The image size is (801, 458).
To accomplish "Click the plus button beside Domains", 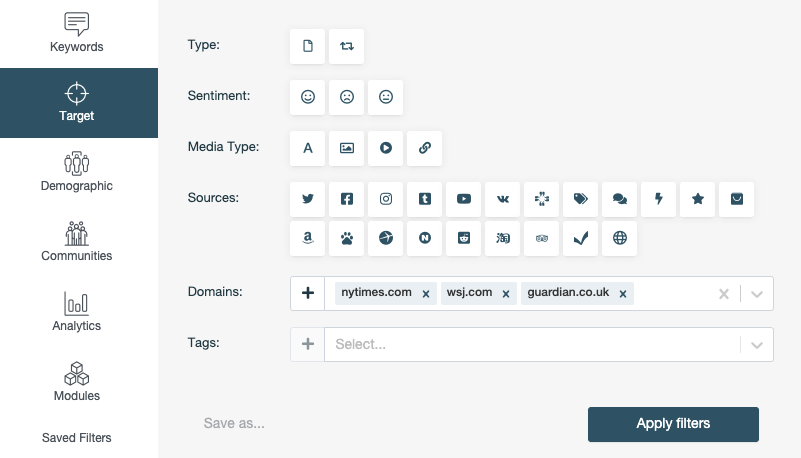I will (308, 293).
